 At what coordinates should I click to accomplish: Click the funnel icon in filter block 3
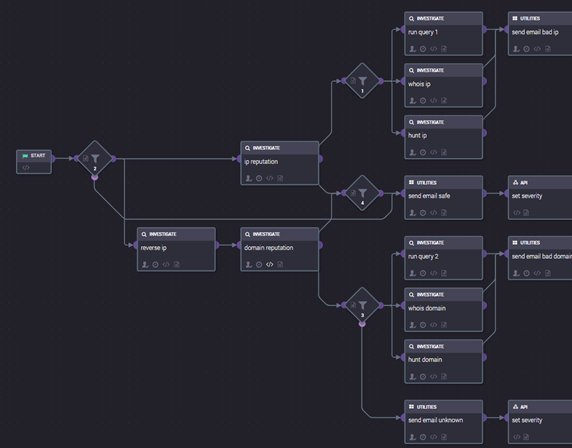coord(363,305)
